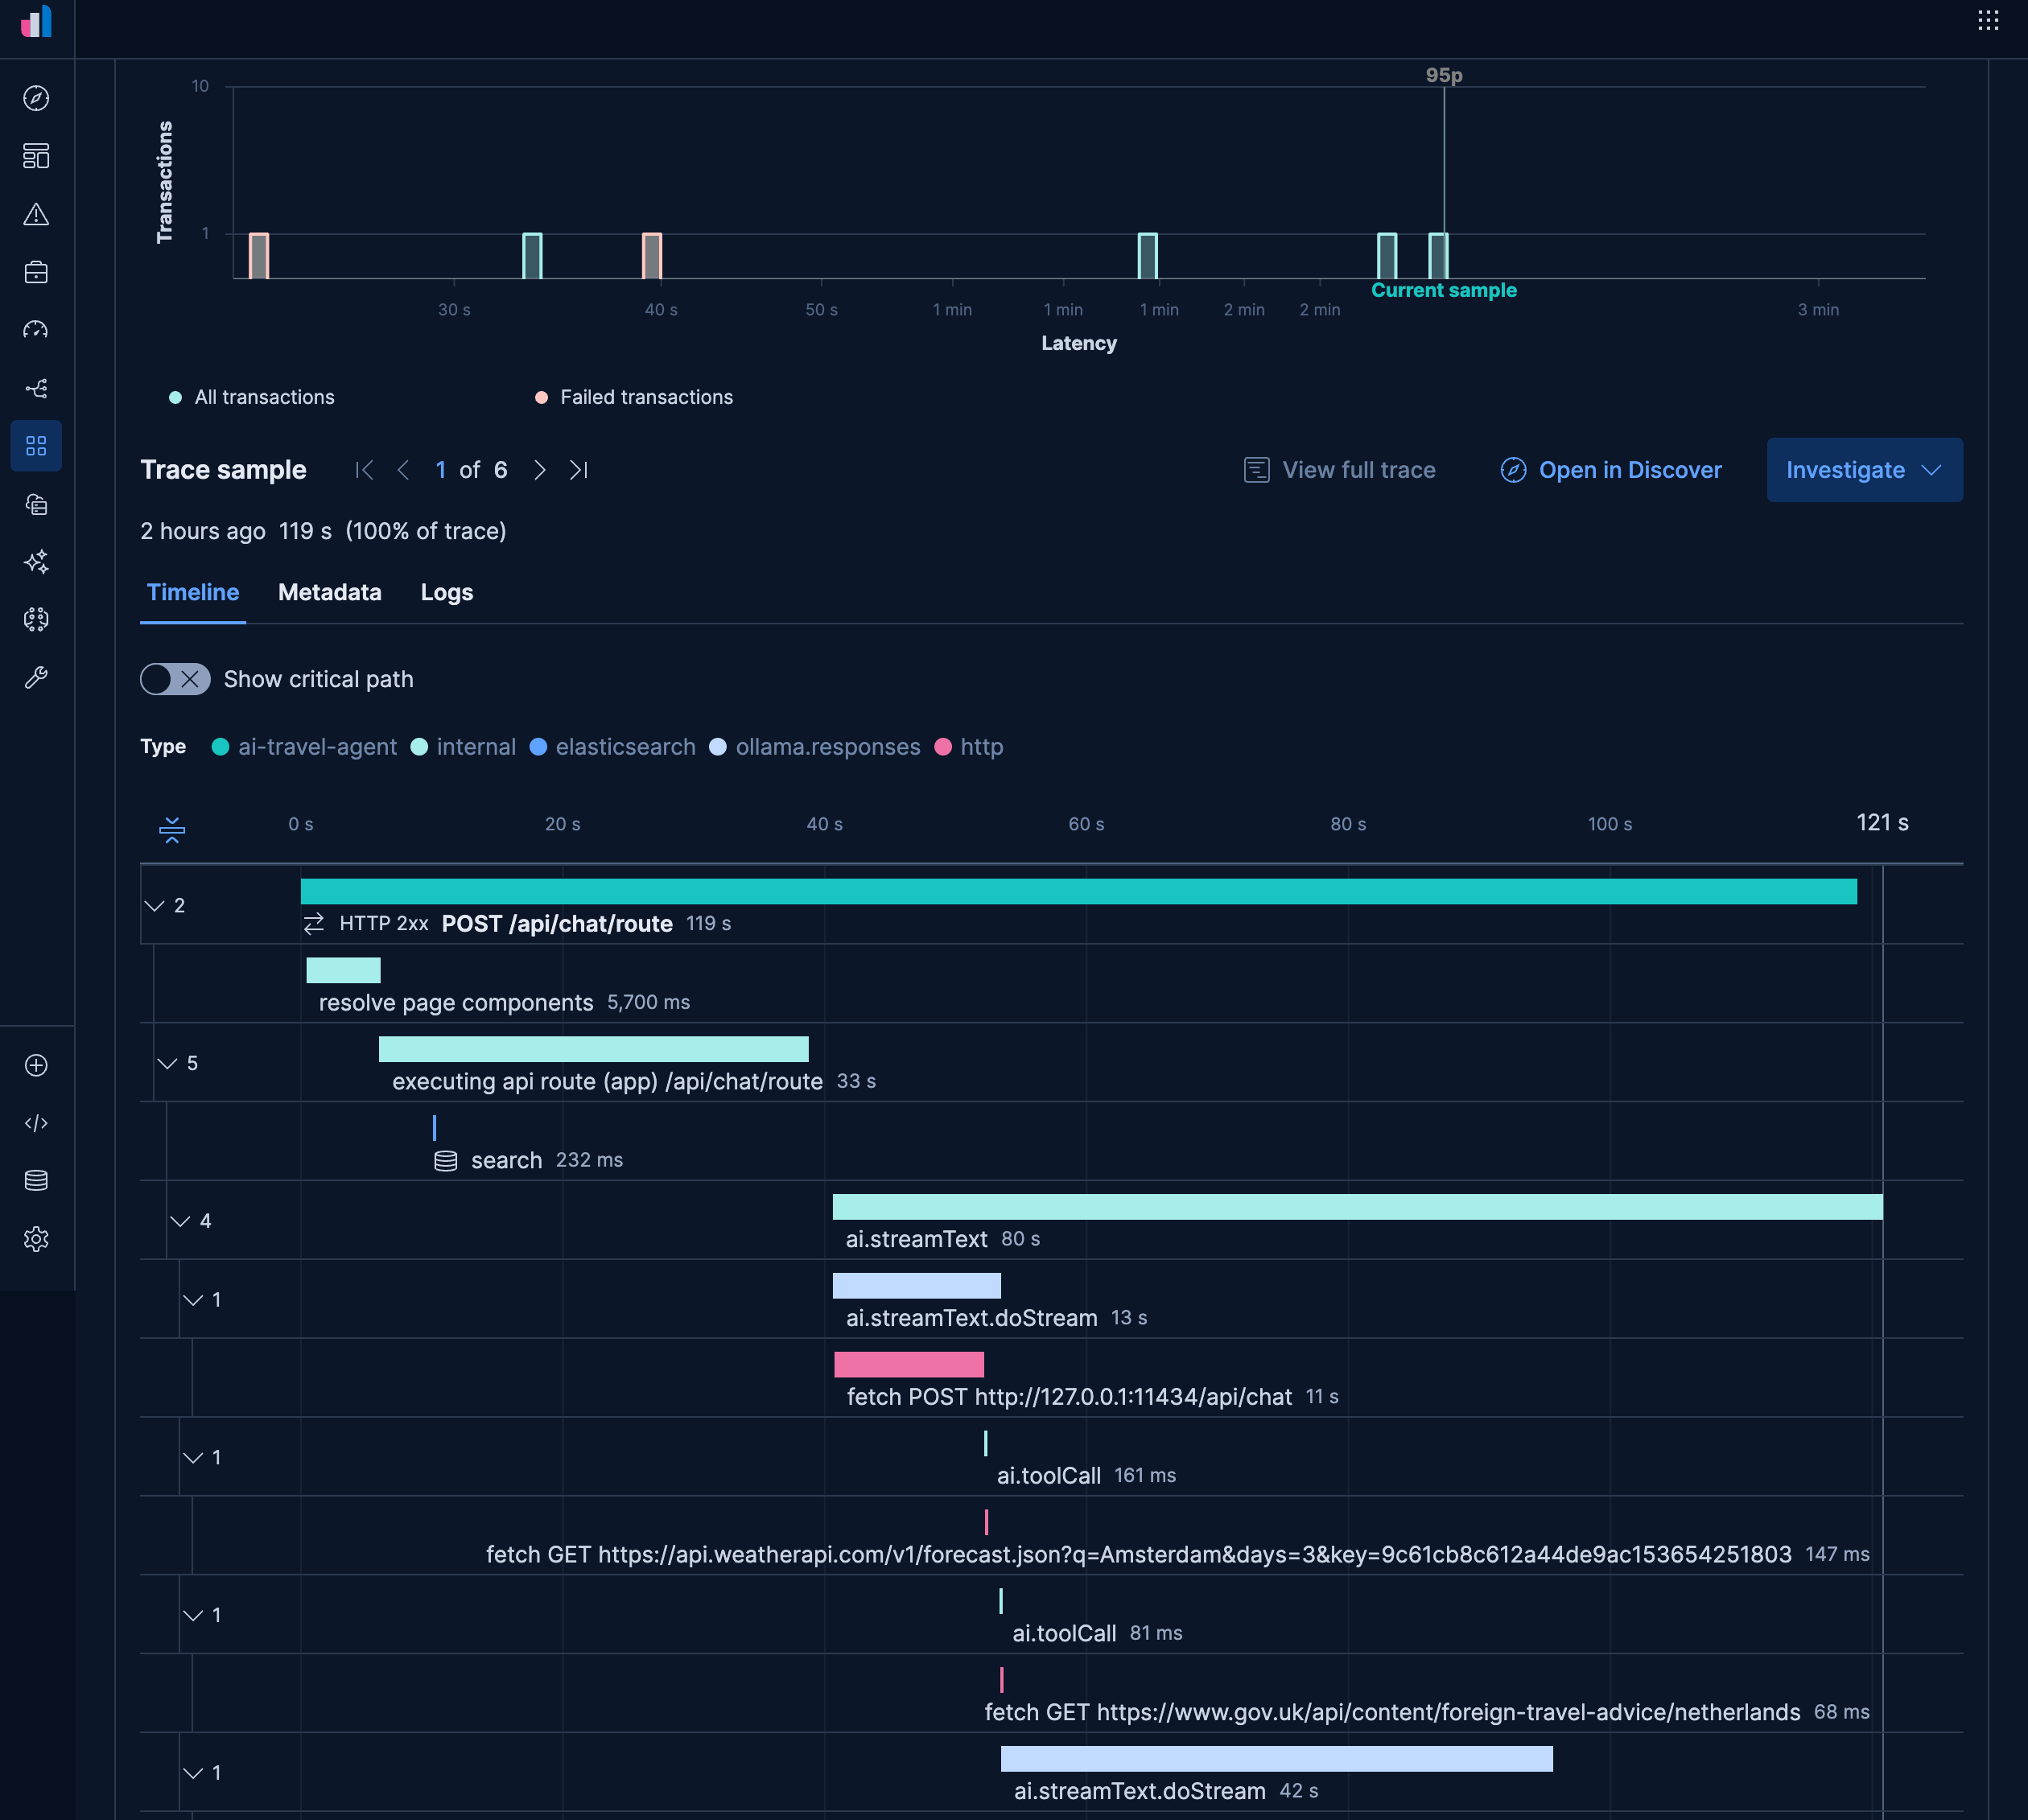
Task: Click the http type legend color dot
Action: (942, 747)
